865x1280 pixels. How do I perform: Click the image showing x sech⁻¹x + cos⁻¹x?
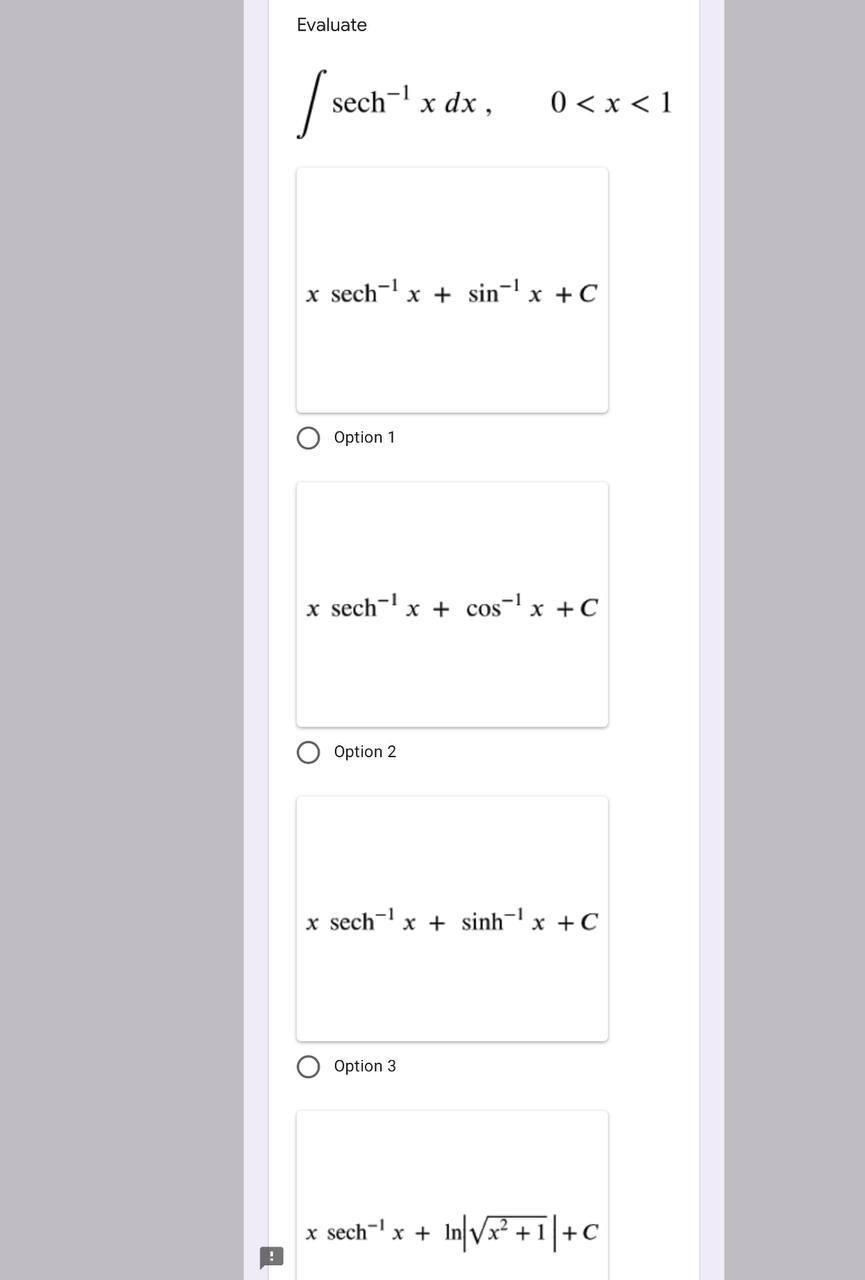[x=451, y=604]
